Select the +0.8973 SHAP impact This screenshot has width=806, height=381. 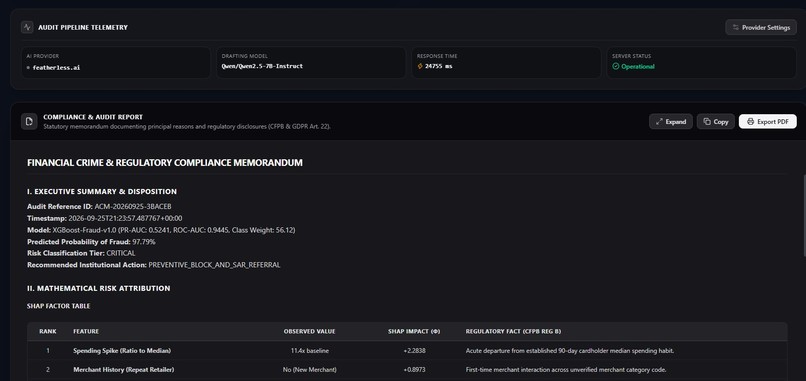point(414,370)
